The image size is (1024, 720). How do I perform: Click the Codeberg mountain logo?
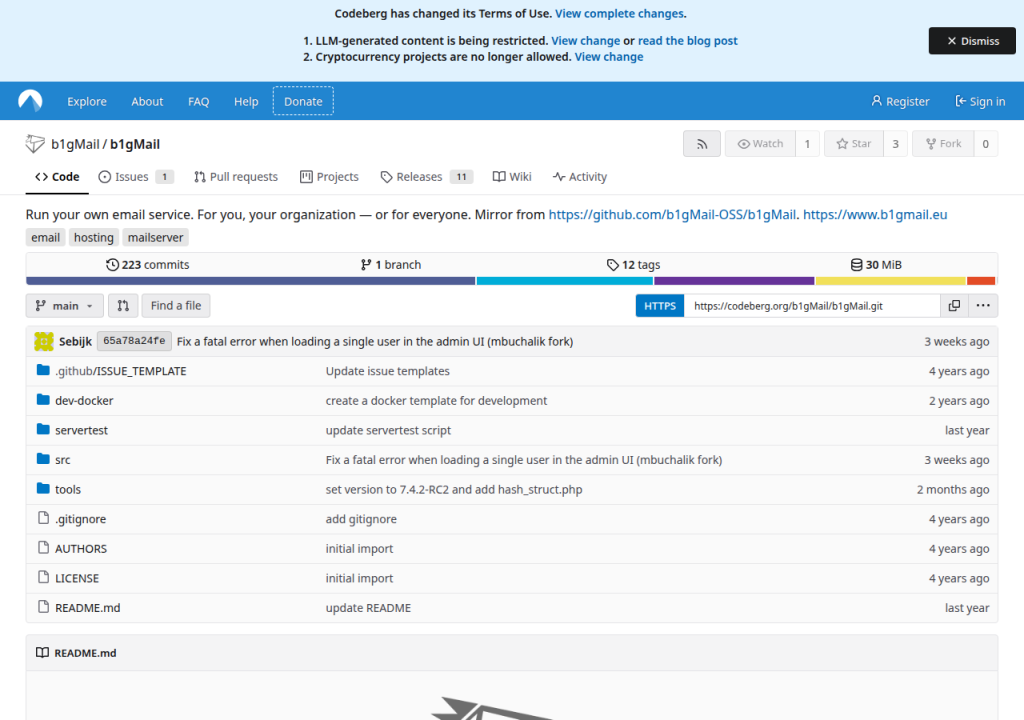pyautogui.click(x=30, y=101)
